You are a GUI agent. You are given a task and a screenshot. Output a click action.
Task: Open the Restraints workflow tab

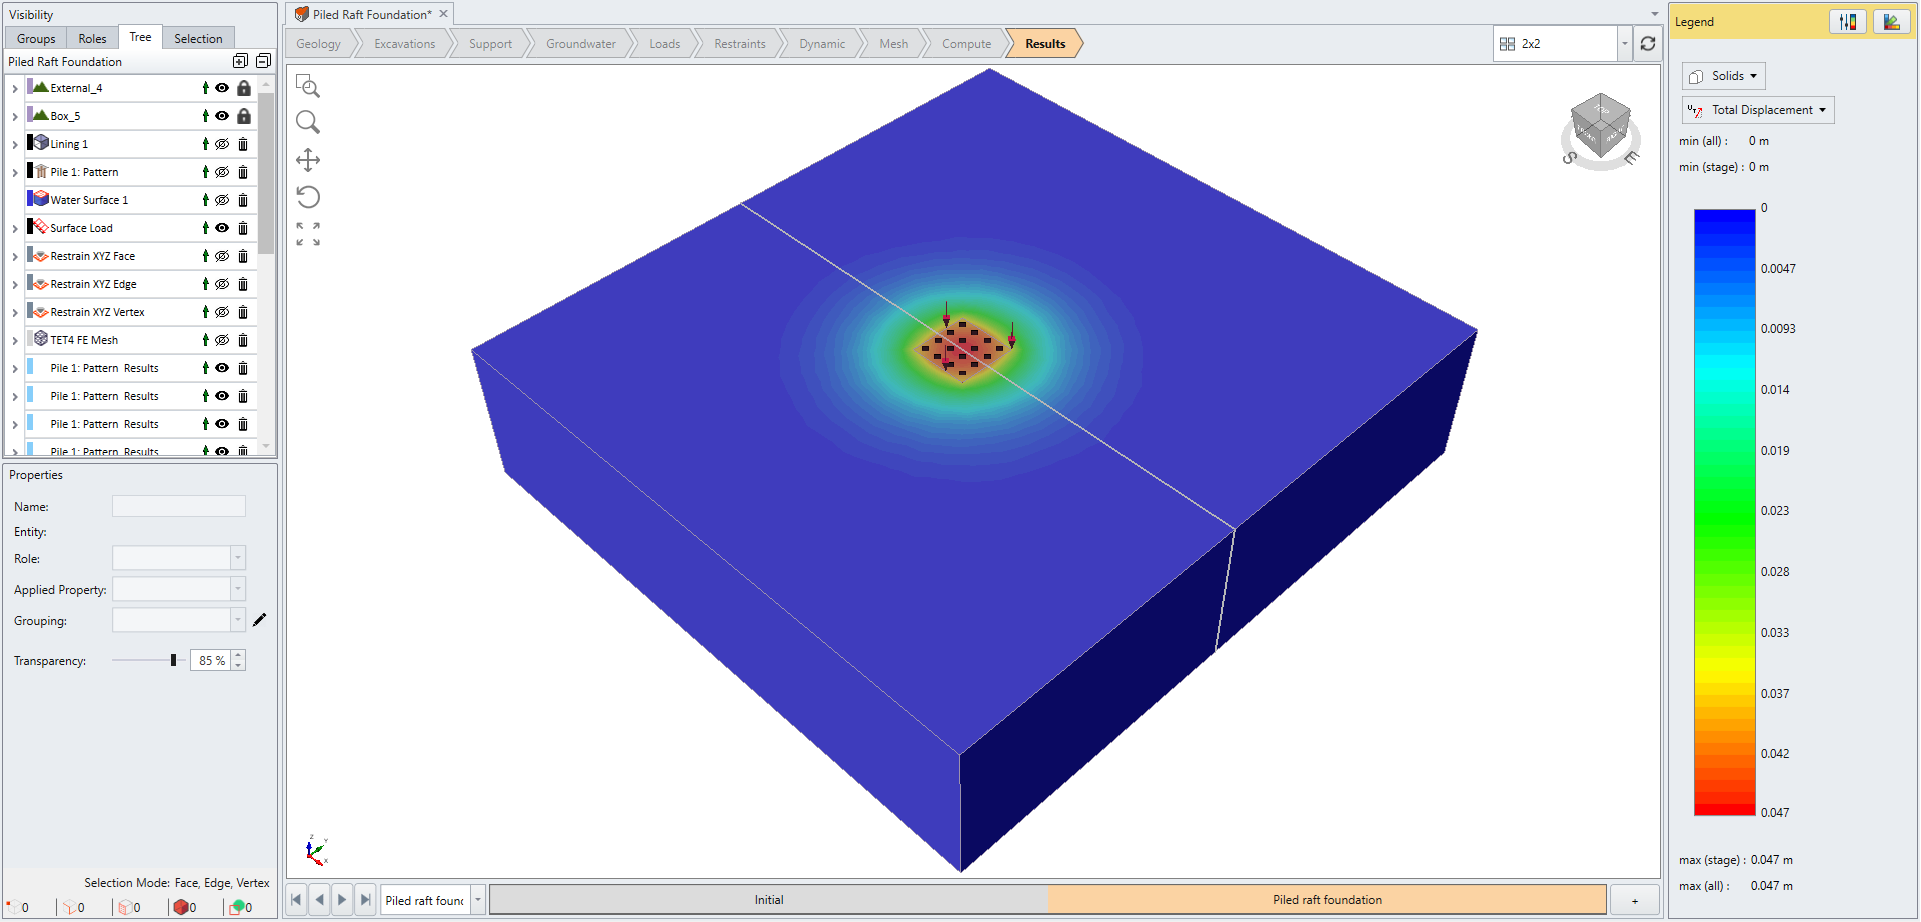tap(740, 44)
